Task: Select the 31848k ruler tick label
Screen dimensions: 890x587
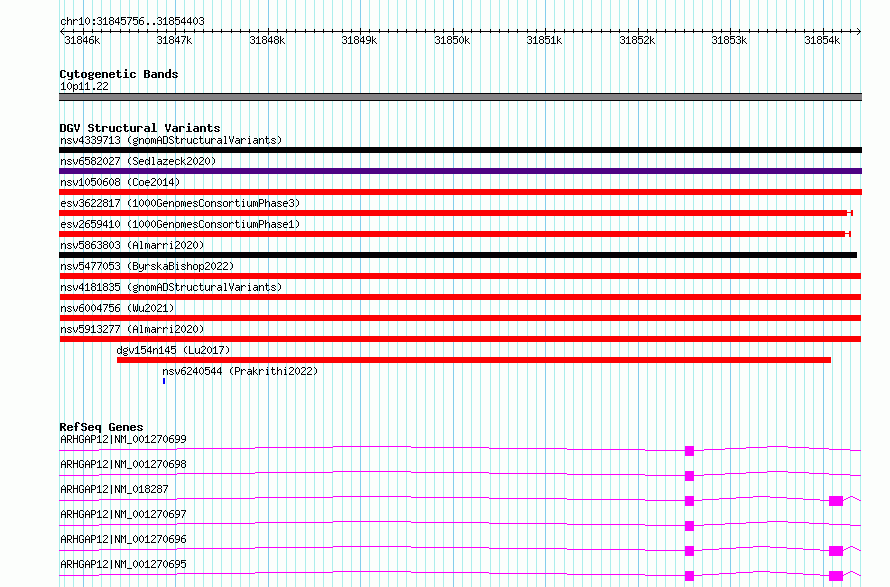Action: coord(267,40)
